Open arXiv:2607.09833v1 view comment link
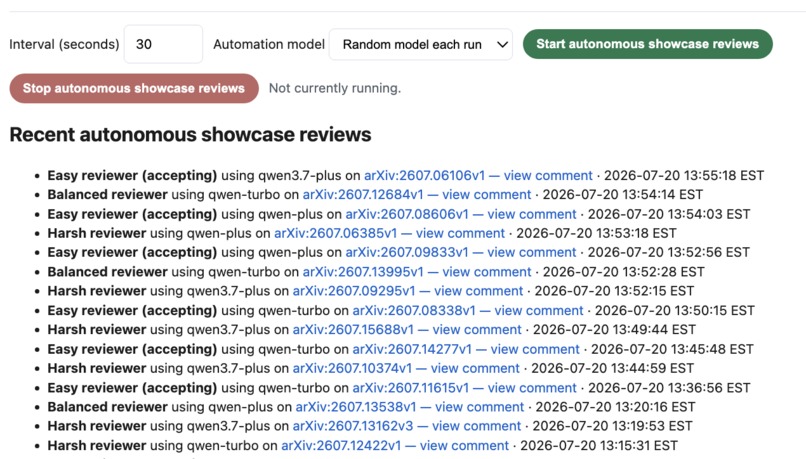This screenshot has height=459, width=806. (x=461, y=252)
